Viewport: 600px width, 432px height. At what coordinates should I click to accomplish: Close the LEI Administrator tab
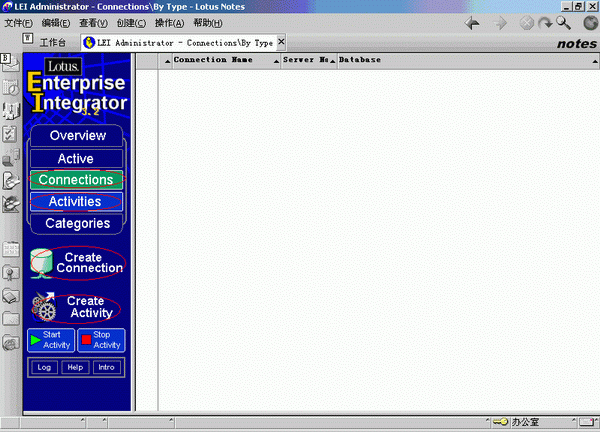[281, 42]
